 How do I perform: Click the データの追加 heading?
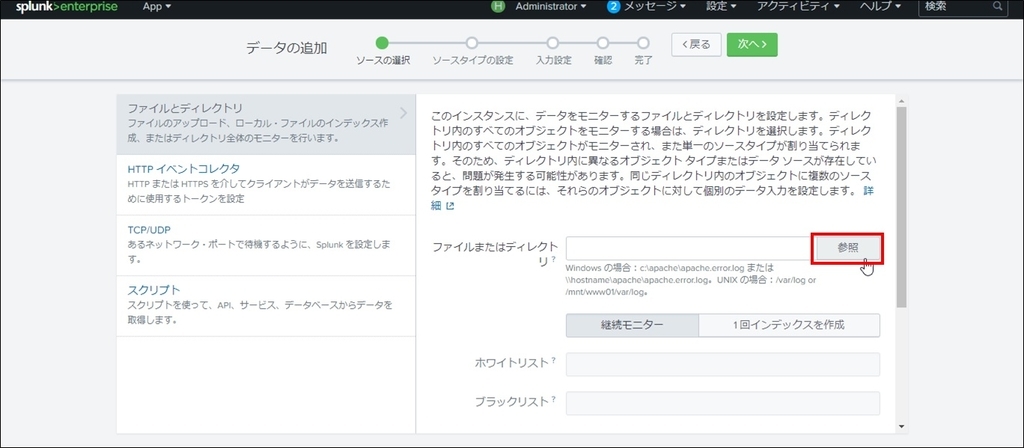(x=287, y=48)
